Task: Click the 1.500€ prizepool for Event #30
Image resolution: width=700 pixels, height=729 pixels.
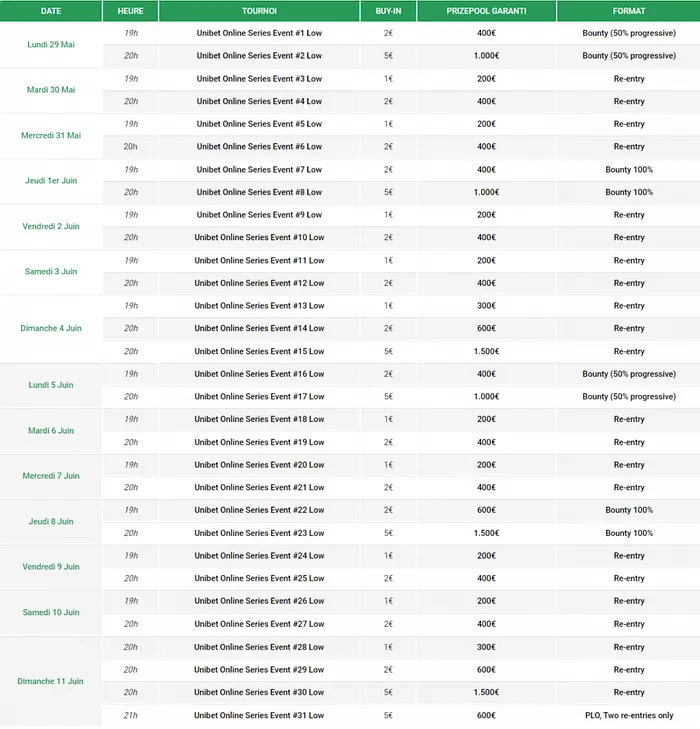Action: point(486,692)
